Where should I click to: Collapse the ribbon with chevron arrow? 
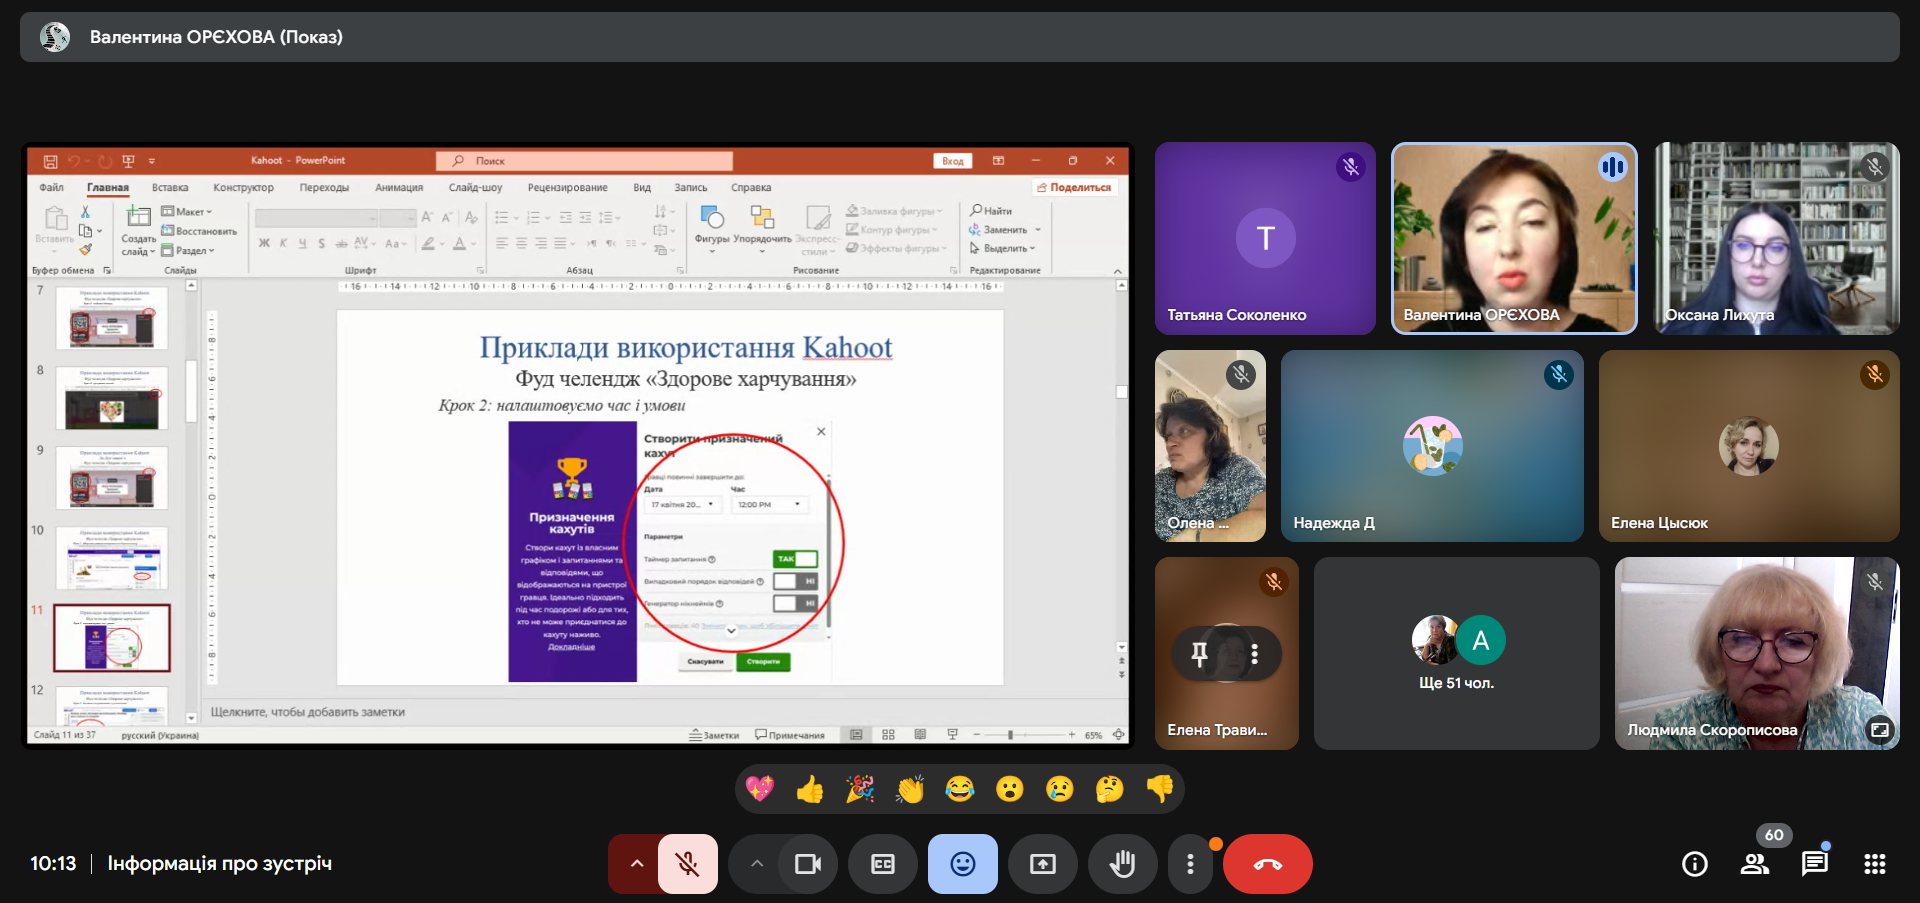coord(1117,271)
